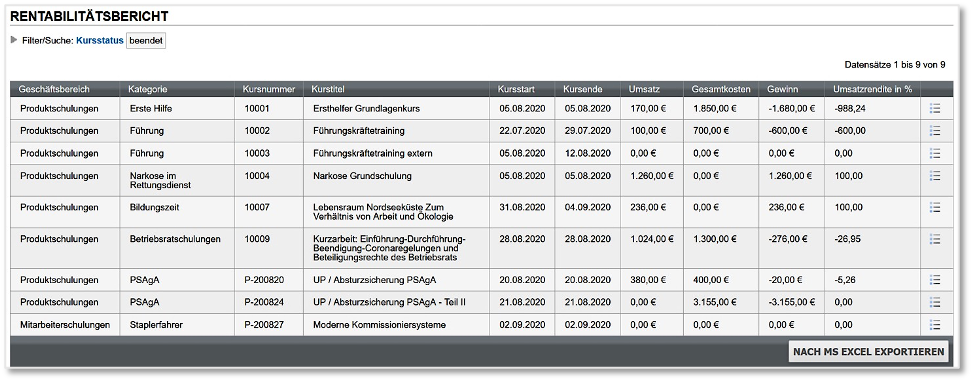Image resolution: width=972 pixels, height=382 pixels.
Task: Open actions menu icon for course 10002
Action: coord(935,131)
